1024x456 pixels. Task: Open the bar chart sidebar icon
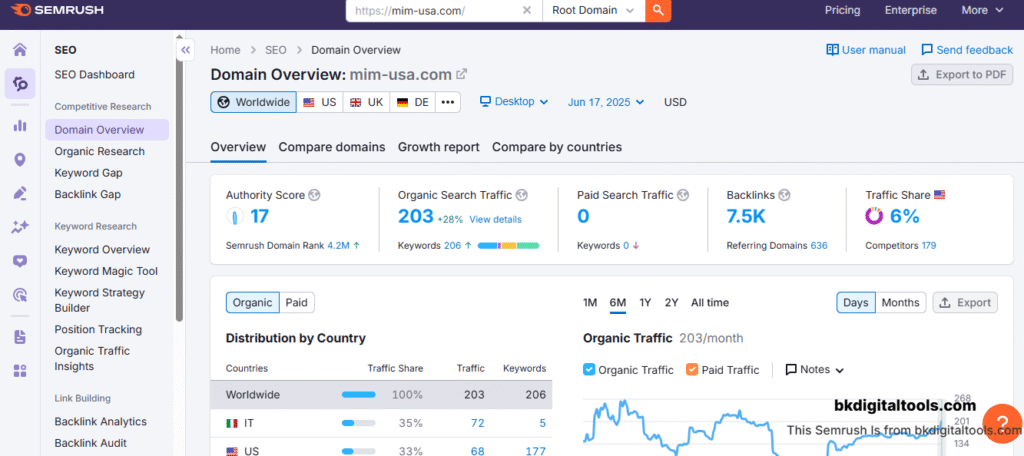[x=20, y=125]
